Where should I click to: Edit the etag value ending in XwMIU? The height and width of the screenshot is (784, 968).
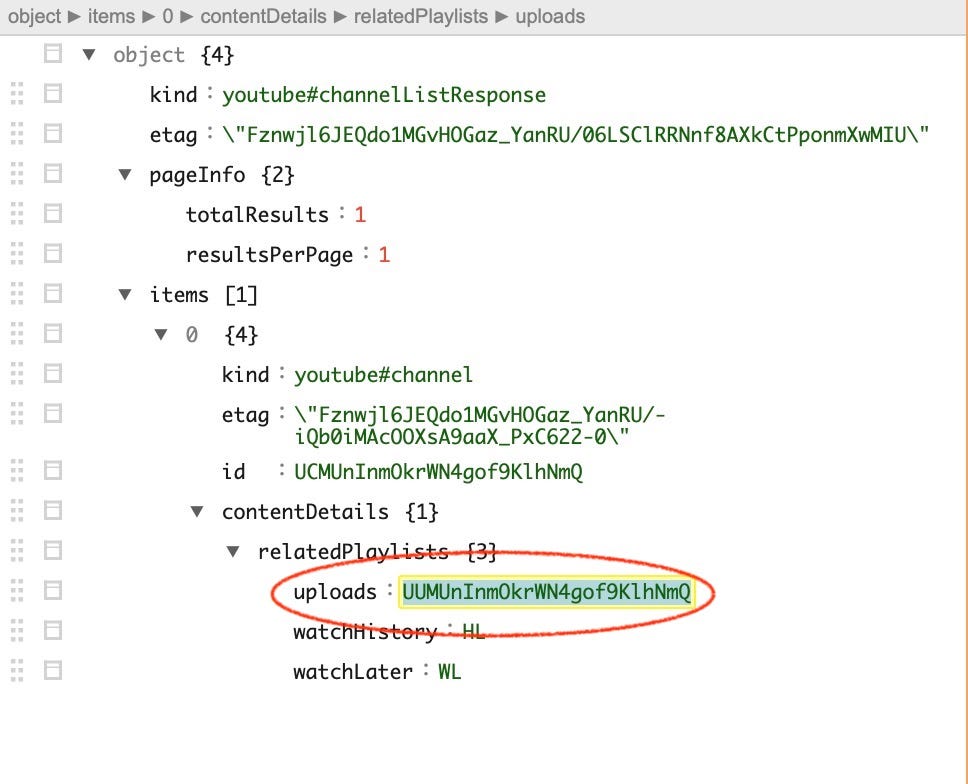pyautogui.click(x=575, y=135)
